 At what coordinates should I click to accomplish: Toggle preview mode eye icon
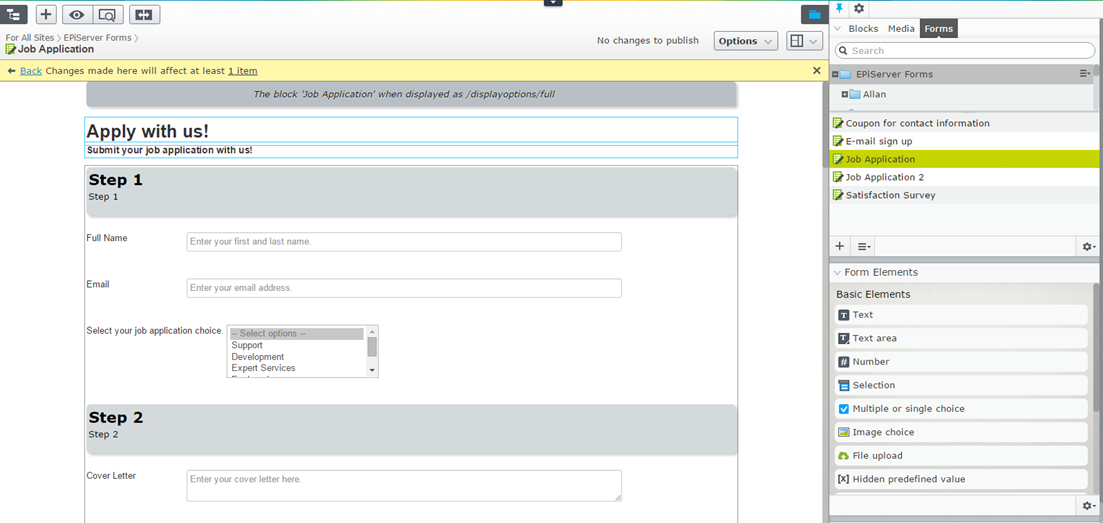point(77,14)
